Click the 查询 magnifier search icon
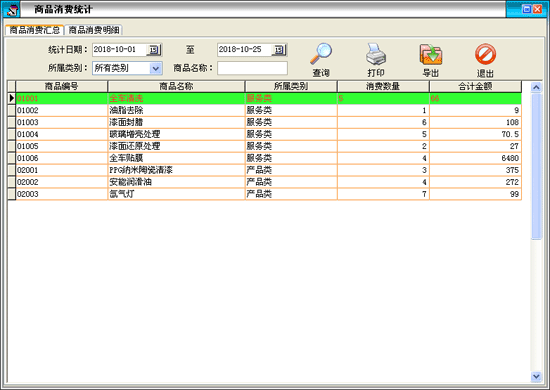The width and height of the screenshot is (550, 390). point(321,54)
